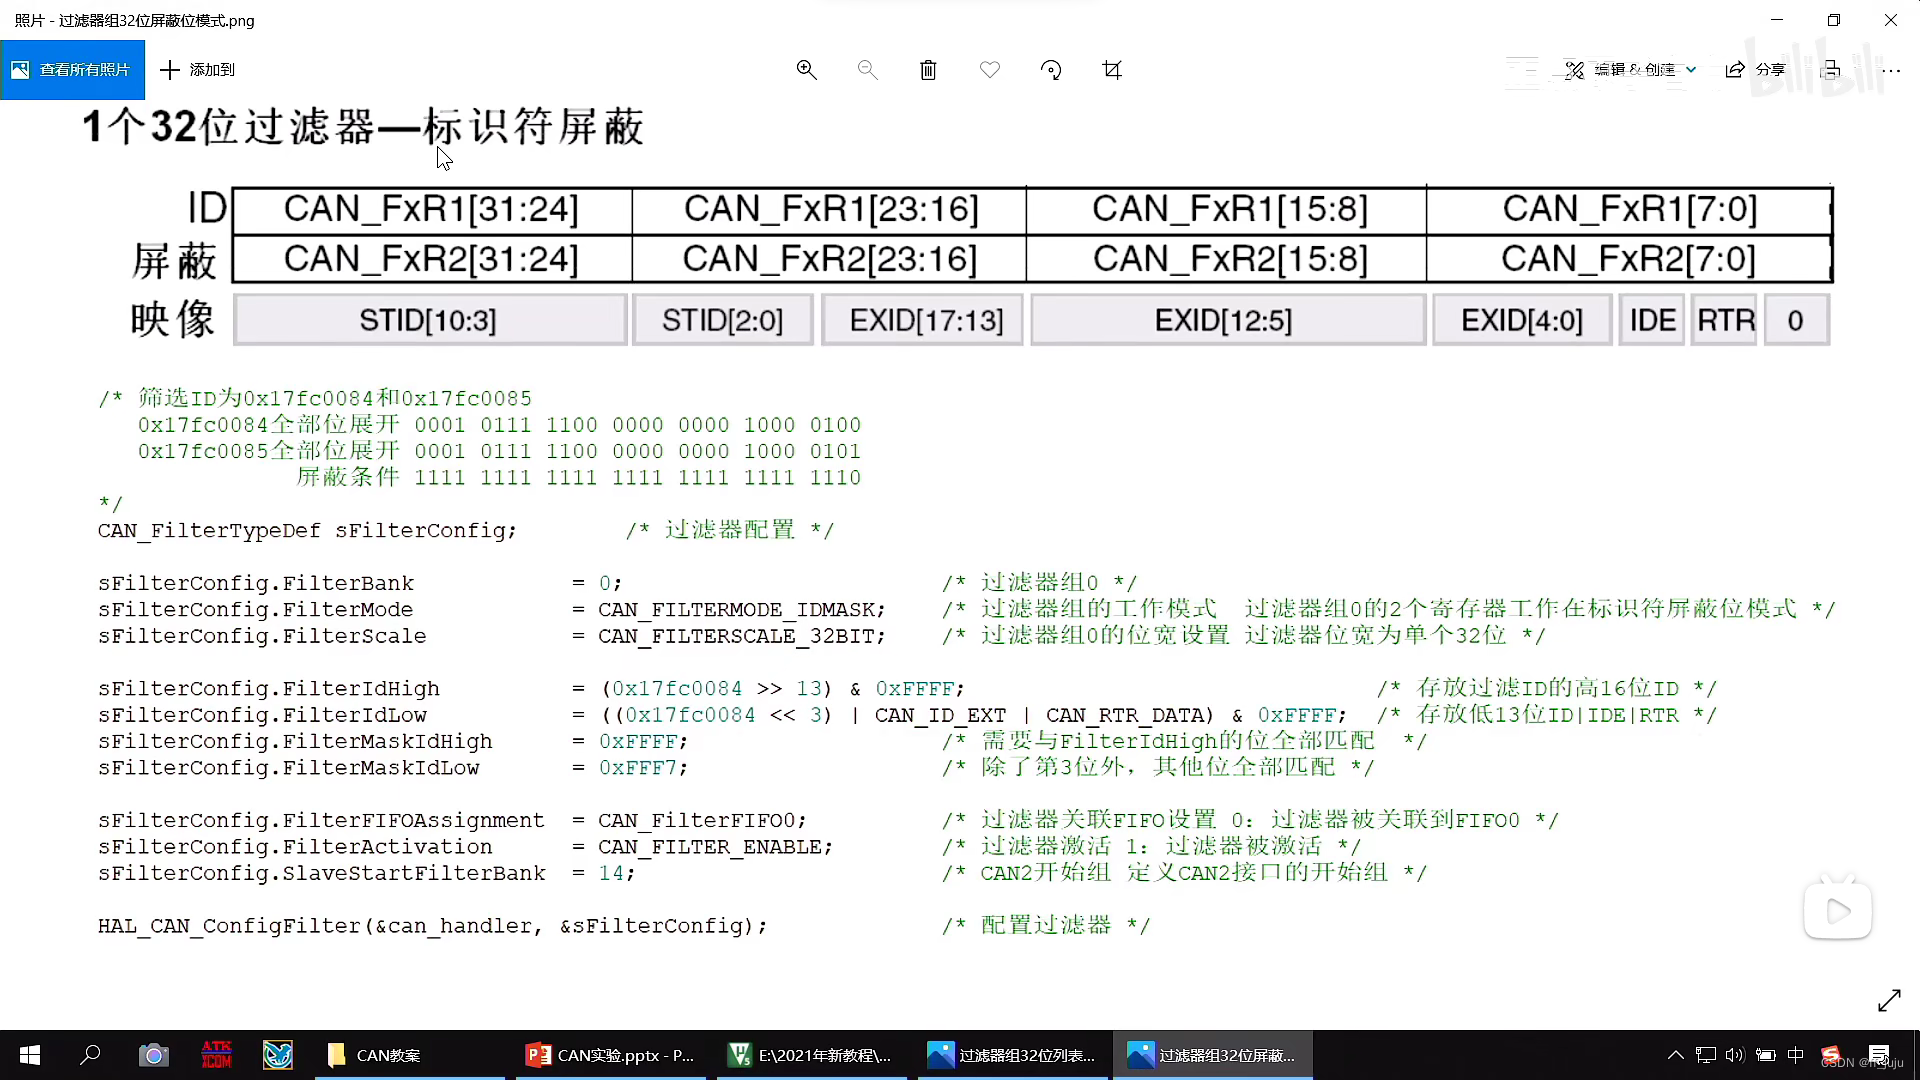Open the crop tool
1920x1080 pixels.
click(1112, 70)
